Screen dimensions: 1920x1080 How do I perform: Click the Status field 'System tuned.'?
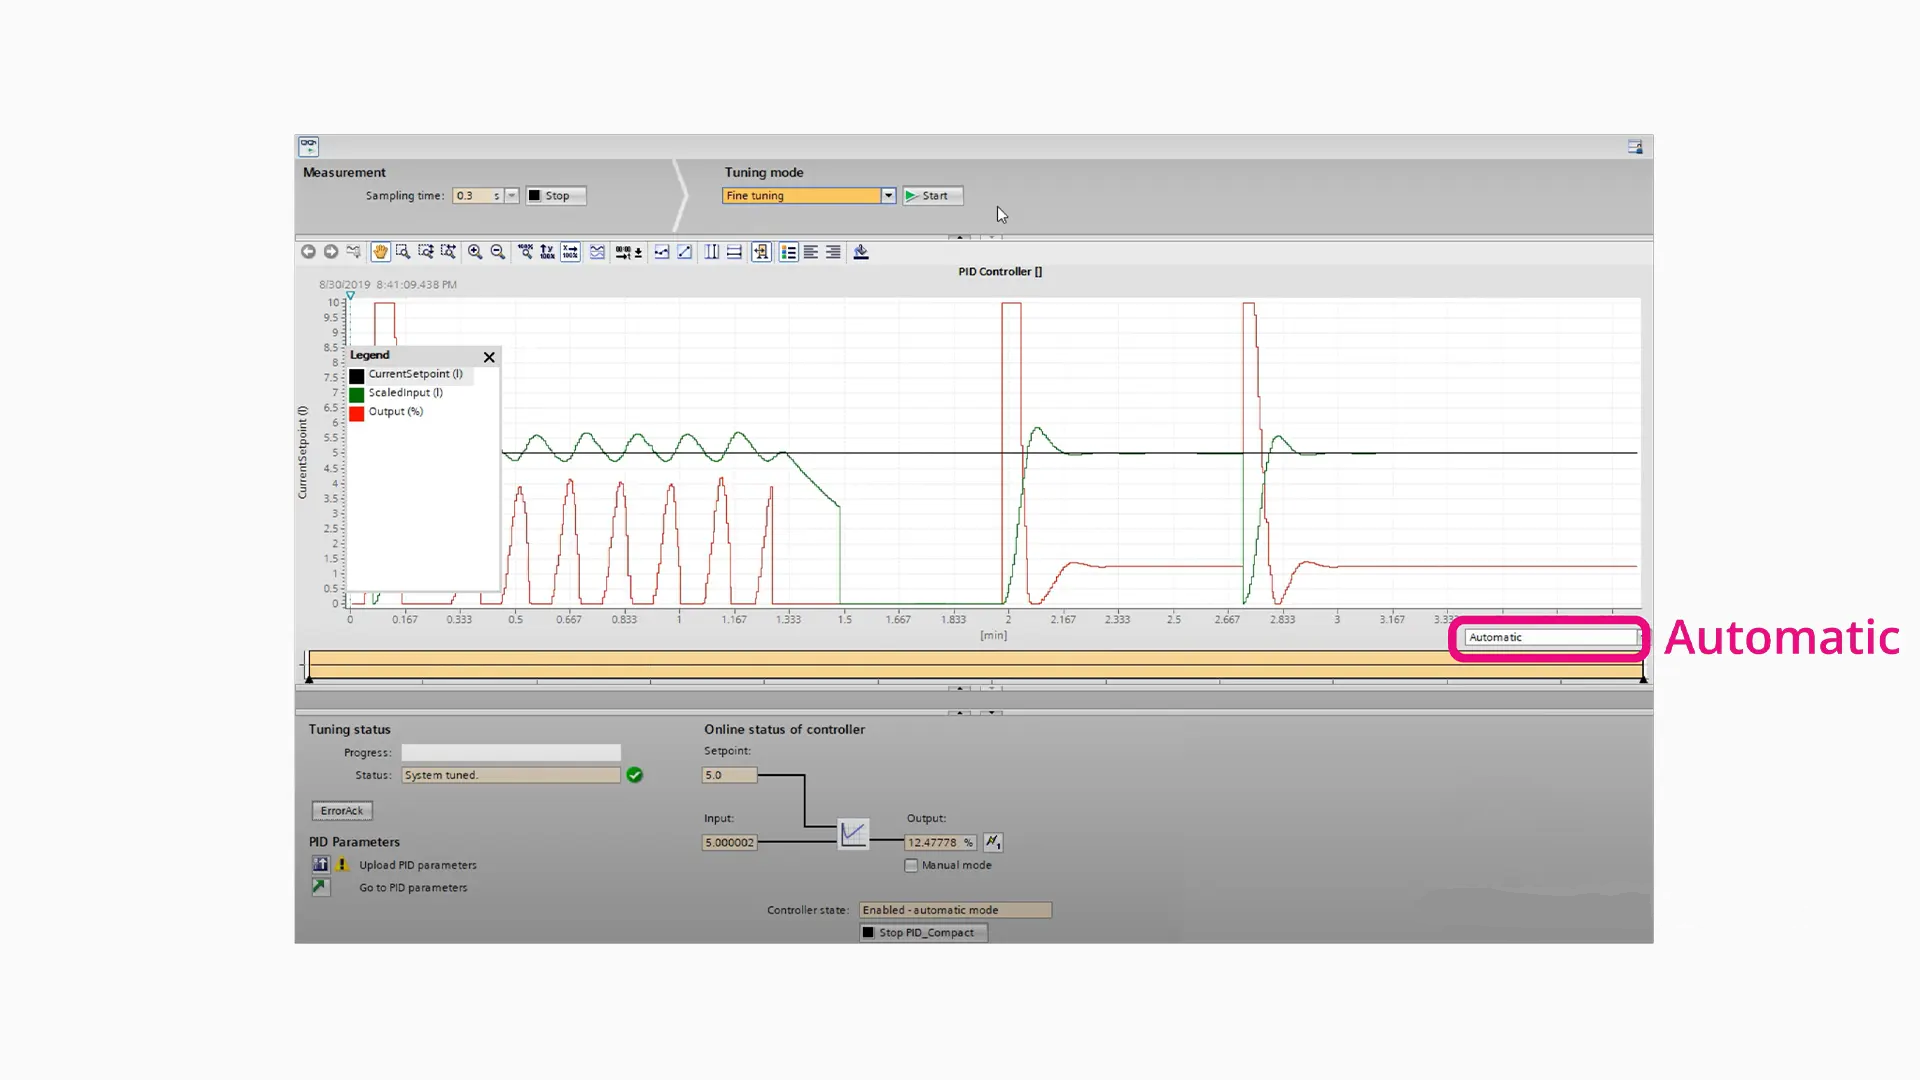(511, 775)
